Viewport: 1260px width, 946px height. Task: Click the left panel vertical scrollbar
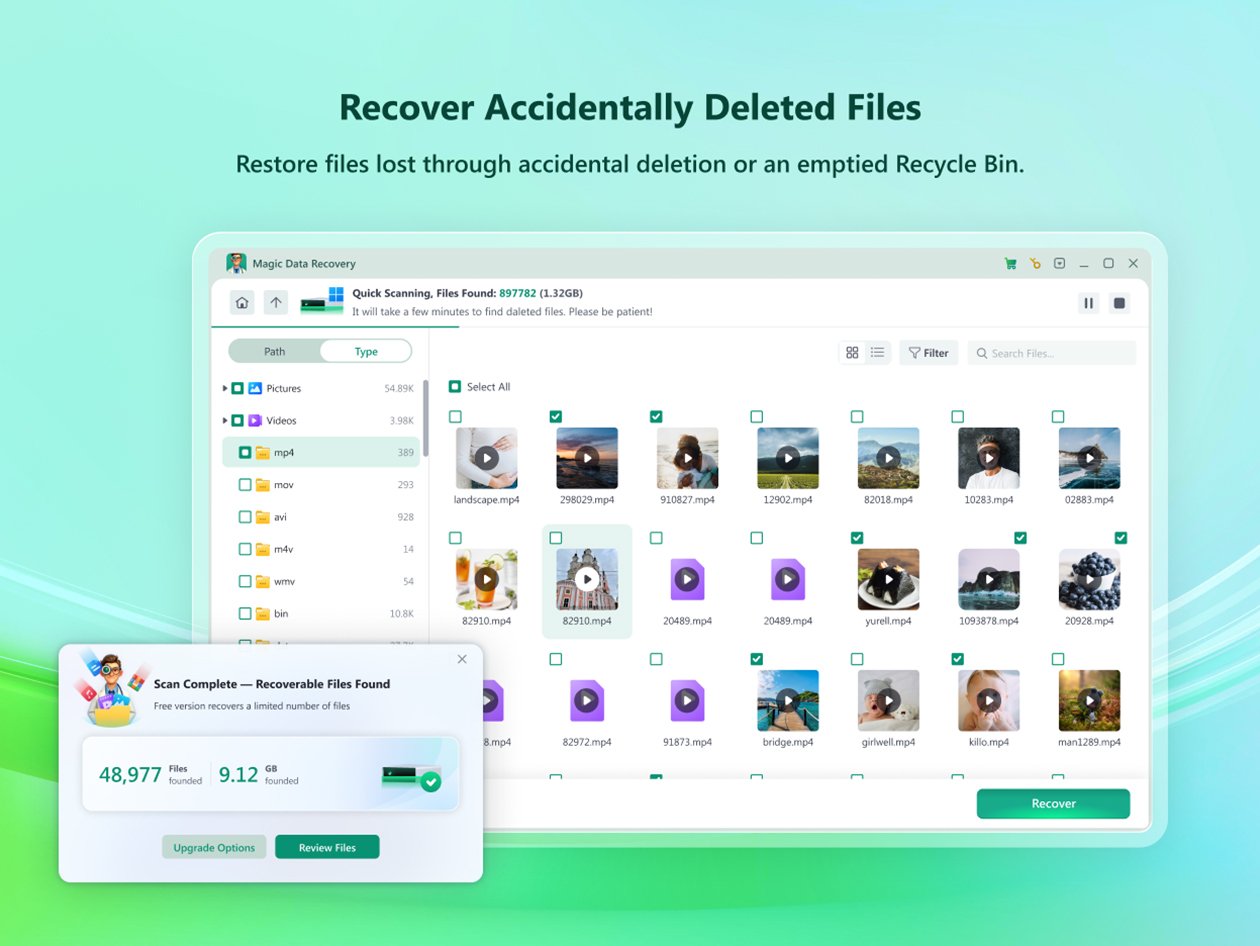click(426, 418)
